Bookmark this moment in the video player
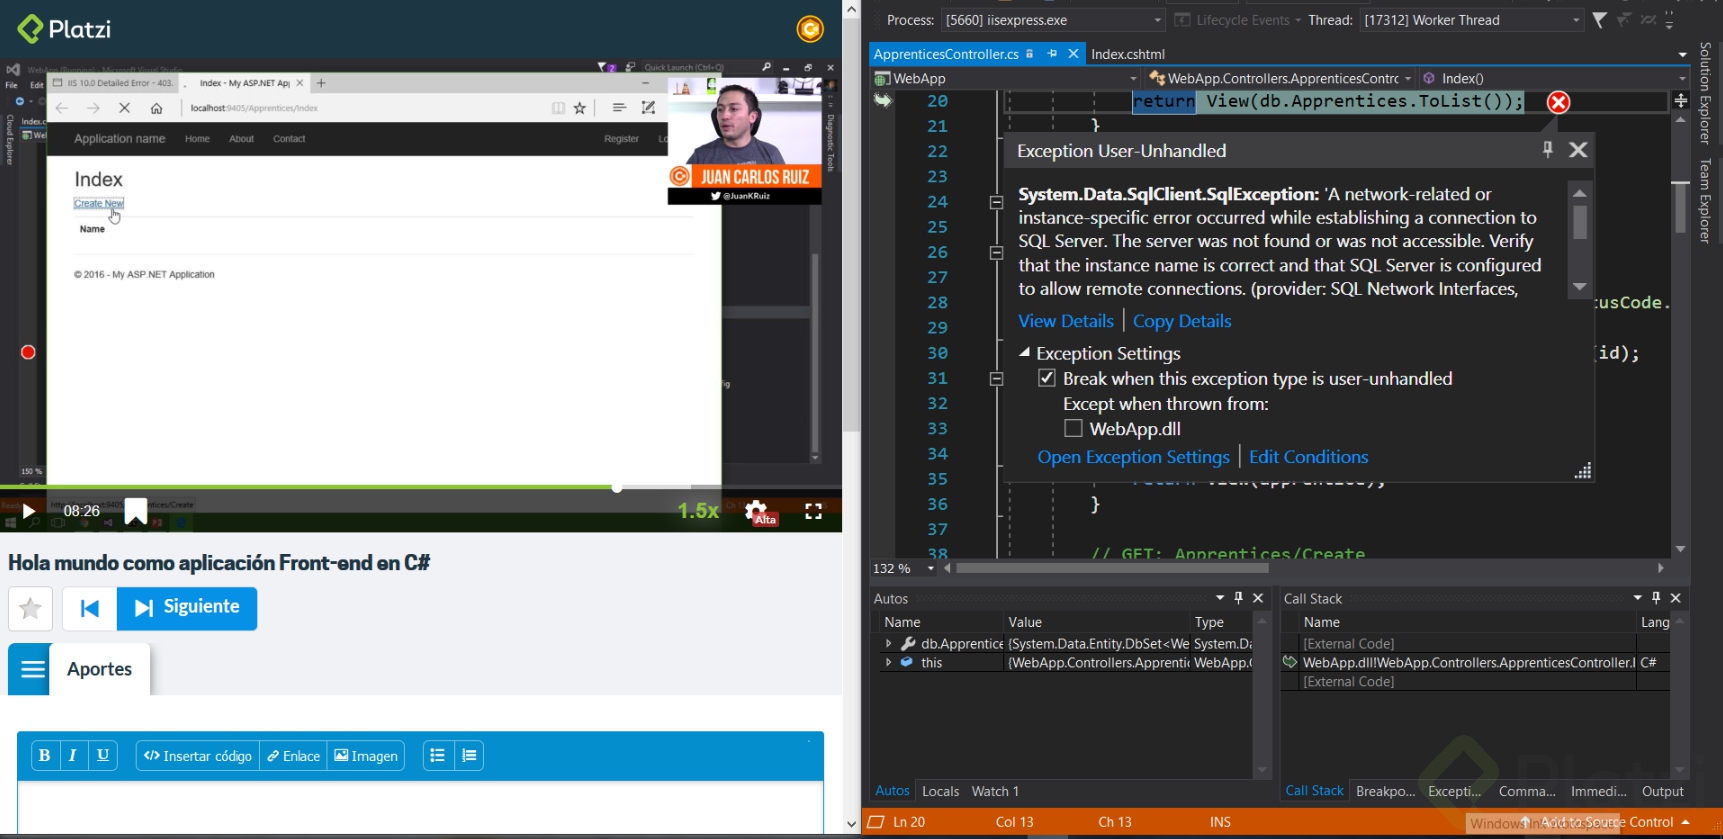This screenshot has width=1723, height=839. (136, 511)
